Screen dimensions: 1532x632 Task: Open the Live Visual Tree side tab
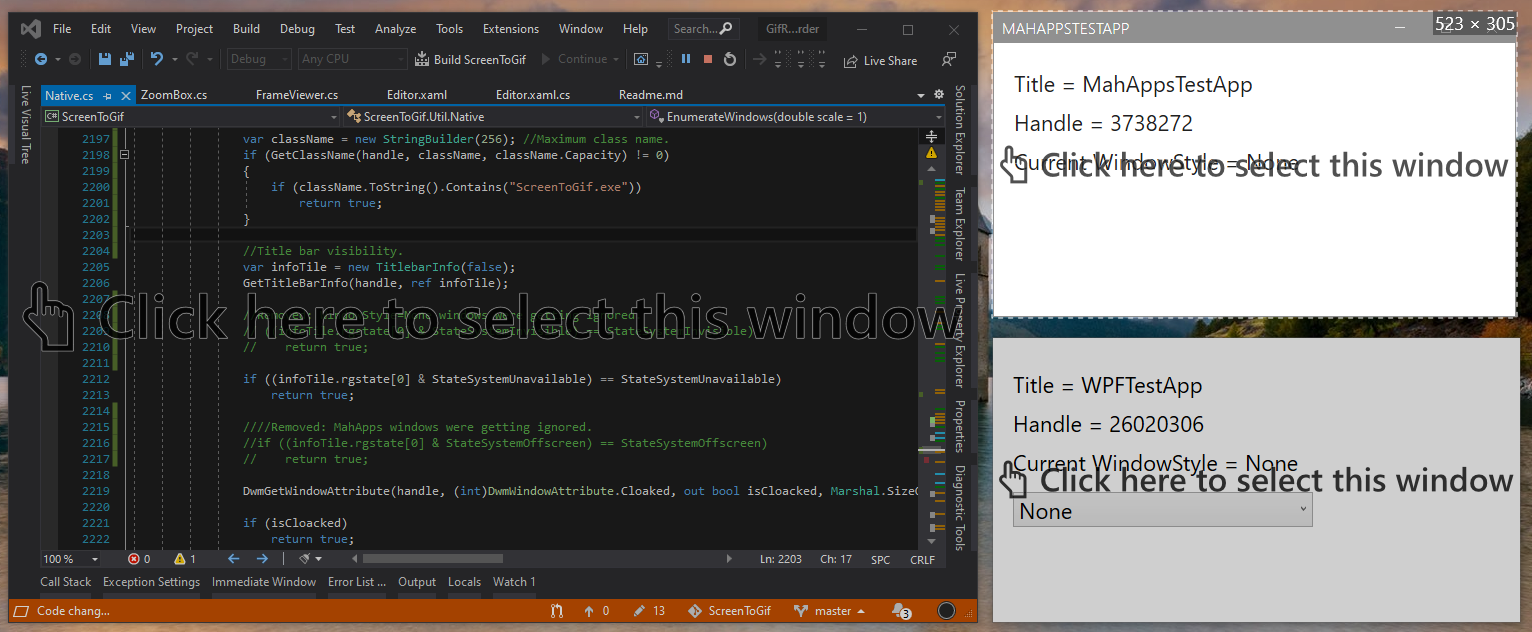pyautogui.click(x=26, y=125)
